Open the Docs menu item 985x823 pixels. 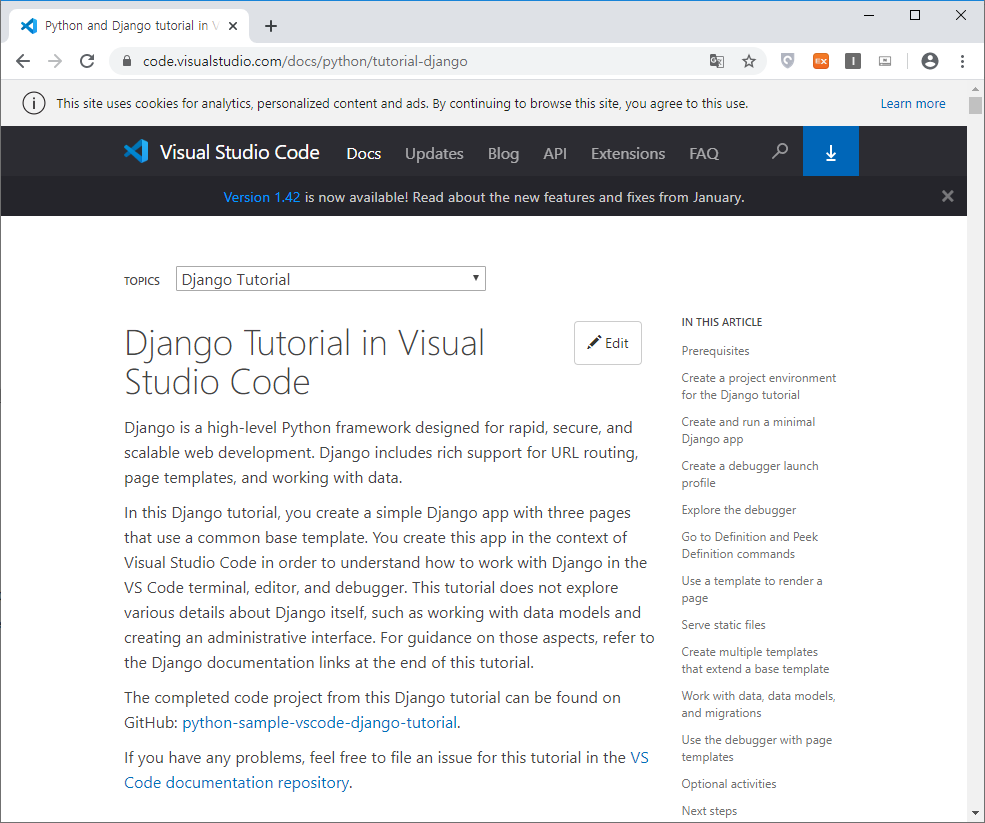point(364,153)
